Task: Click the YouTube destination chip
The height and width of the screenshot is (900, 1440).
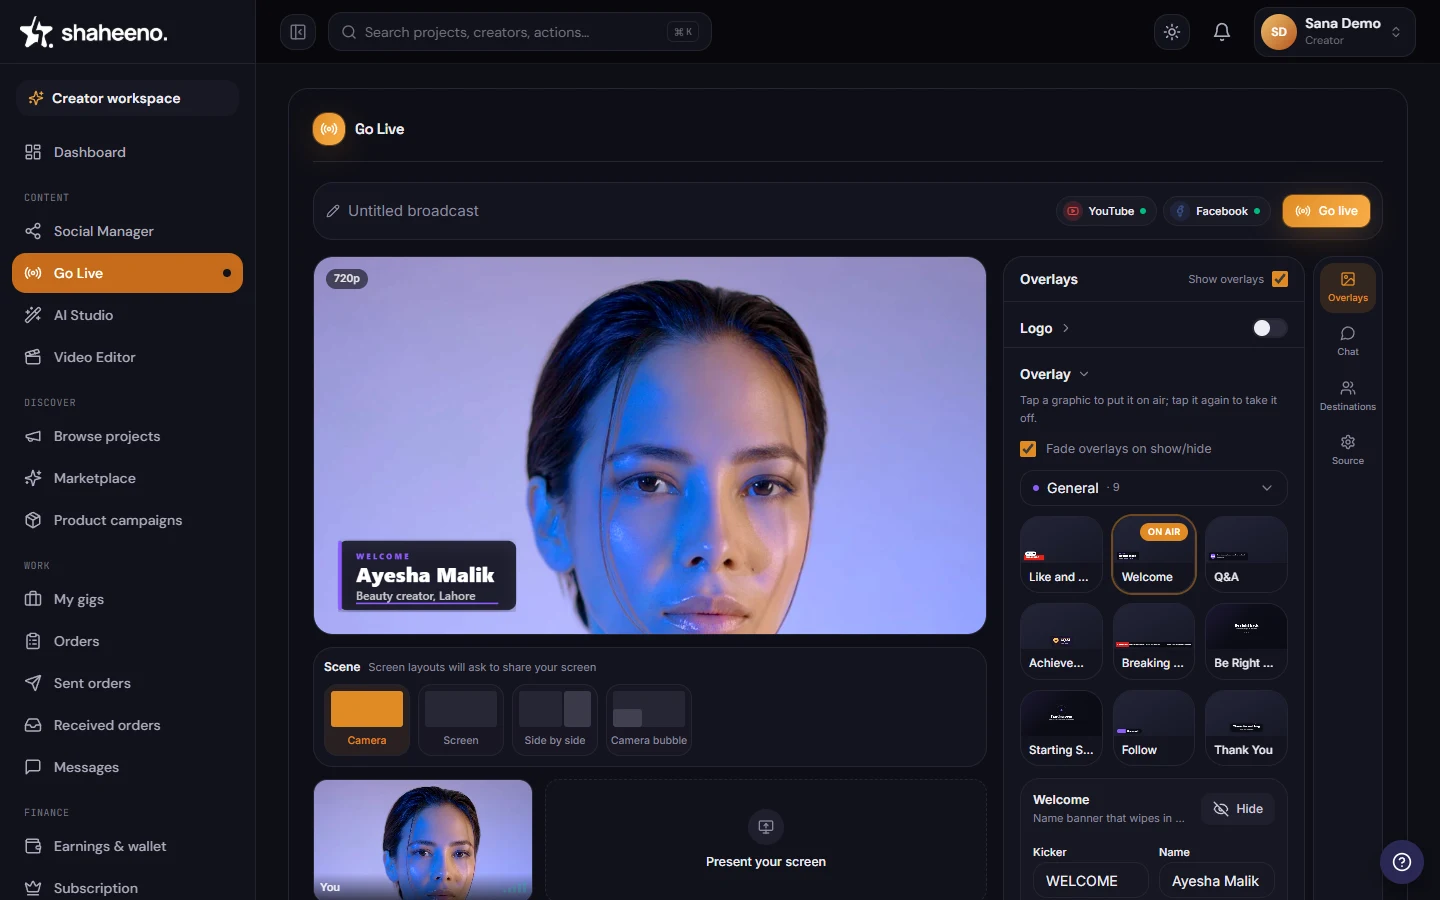Action: pyautogui.click(x=1106, y=211)
